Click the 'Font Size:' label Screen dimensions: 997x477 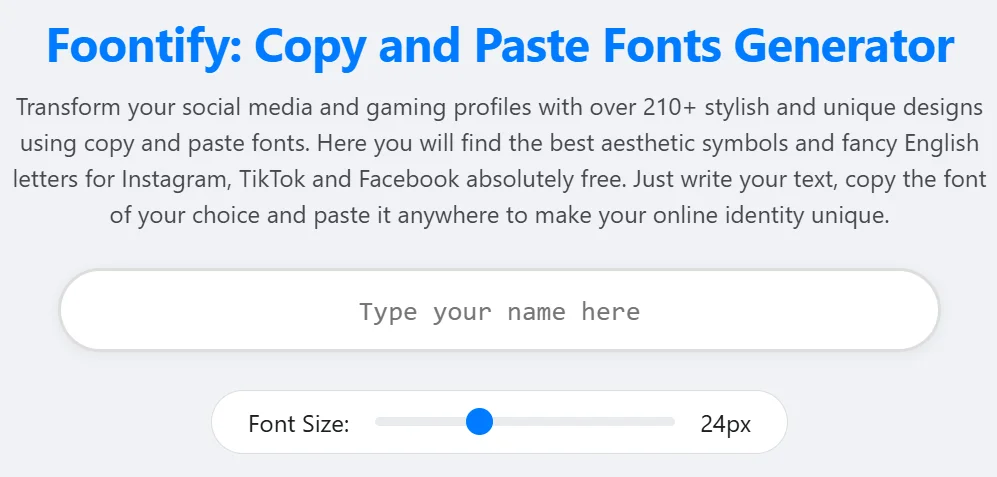(x=299, y=424)
